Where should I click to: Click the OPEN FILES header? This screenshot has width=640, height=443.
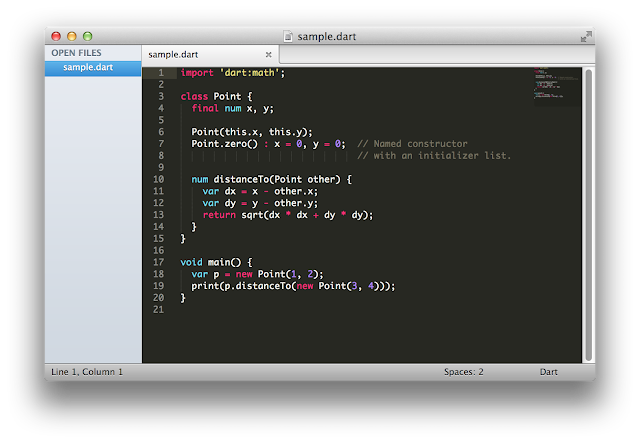(76, 53)
